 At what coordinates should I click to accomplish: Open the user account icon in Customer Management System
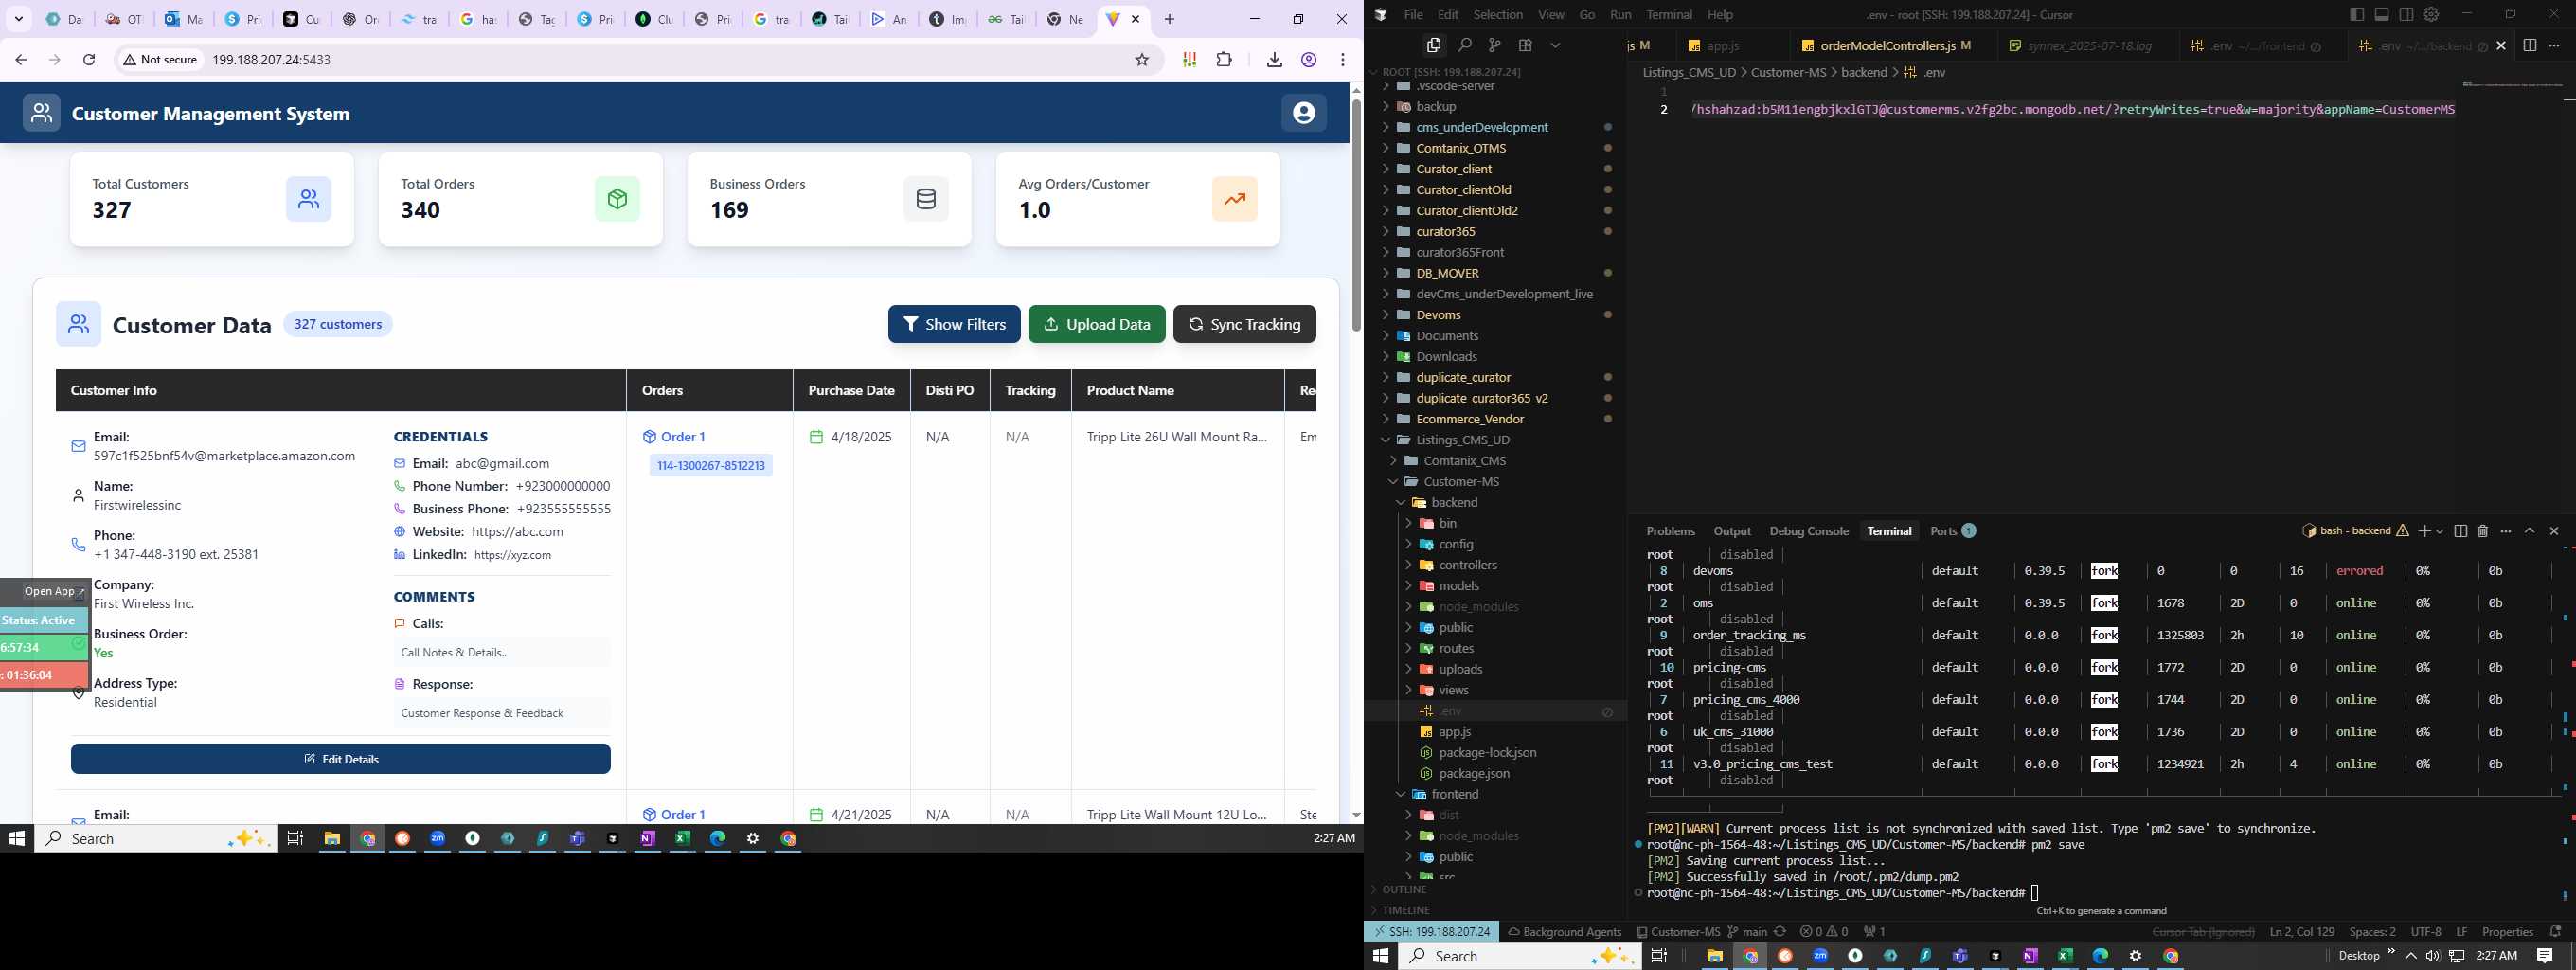pos(1303,113)
